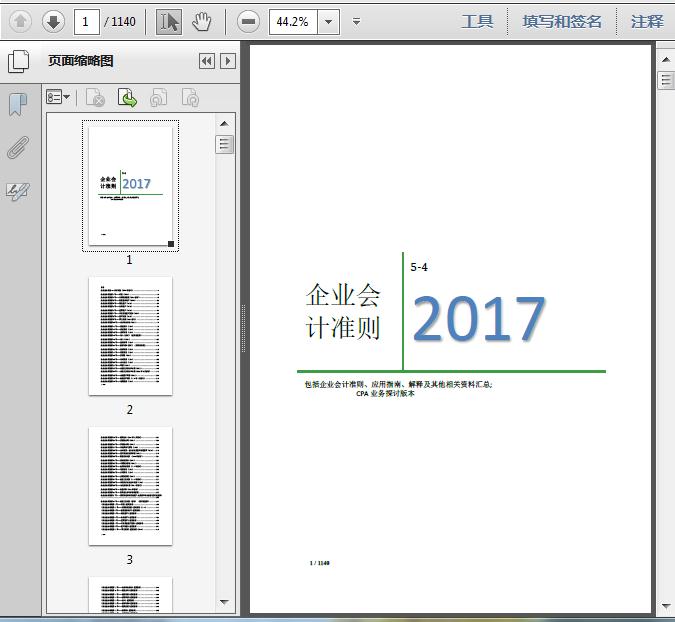Click document view scroll down arrow
This screenshot has height=622, width=675.
click(666, 606)
